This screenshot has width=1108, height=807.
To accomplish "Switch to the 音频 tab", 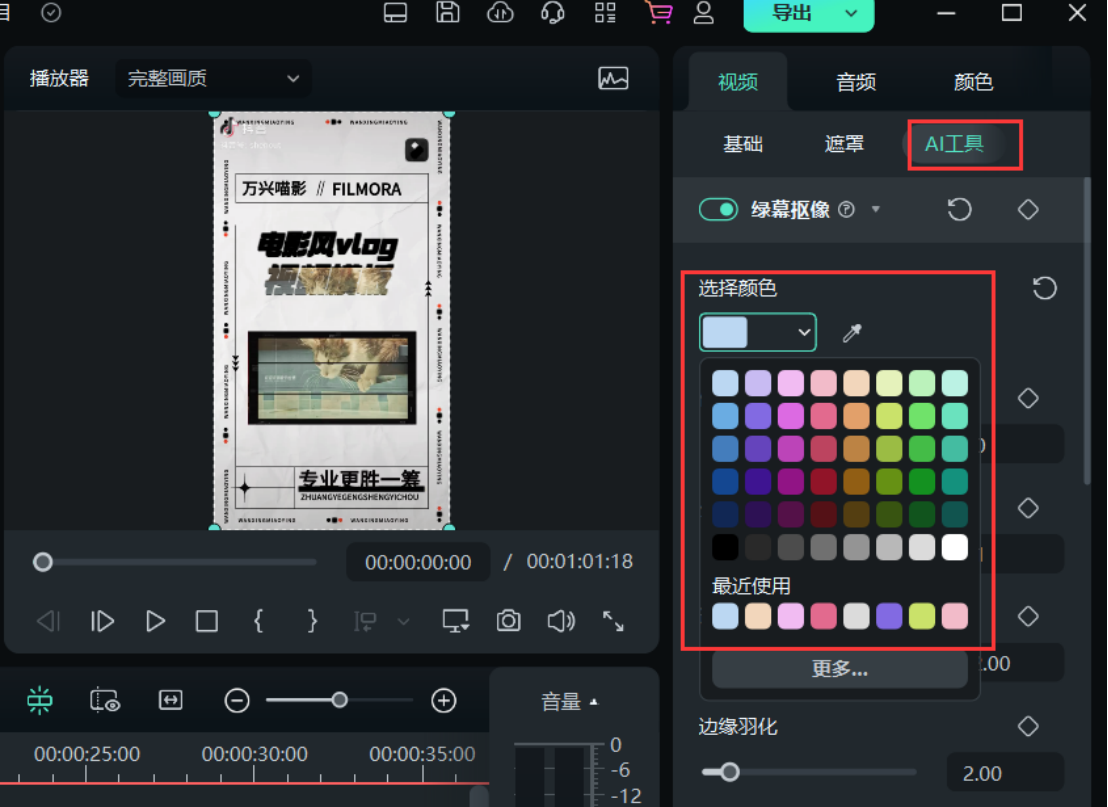I will pyautogui.click(x=856, y=82).
